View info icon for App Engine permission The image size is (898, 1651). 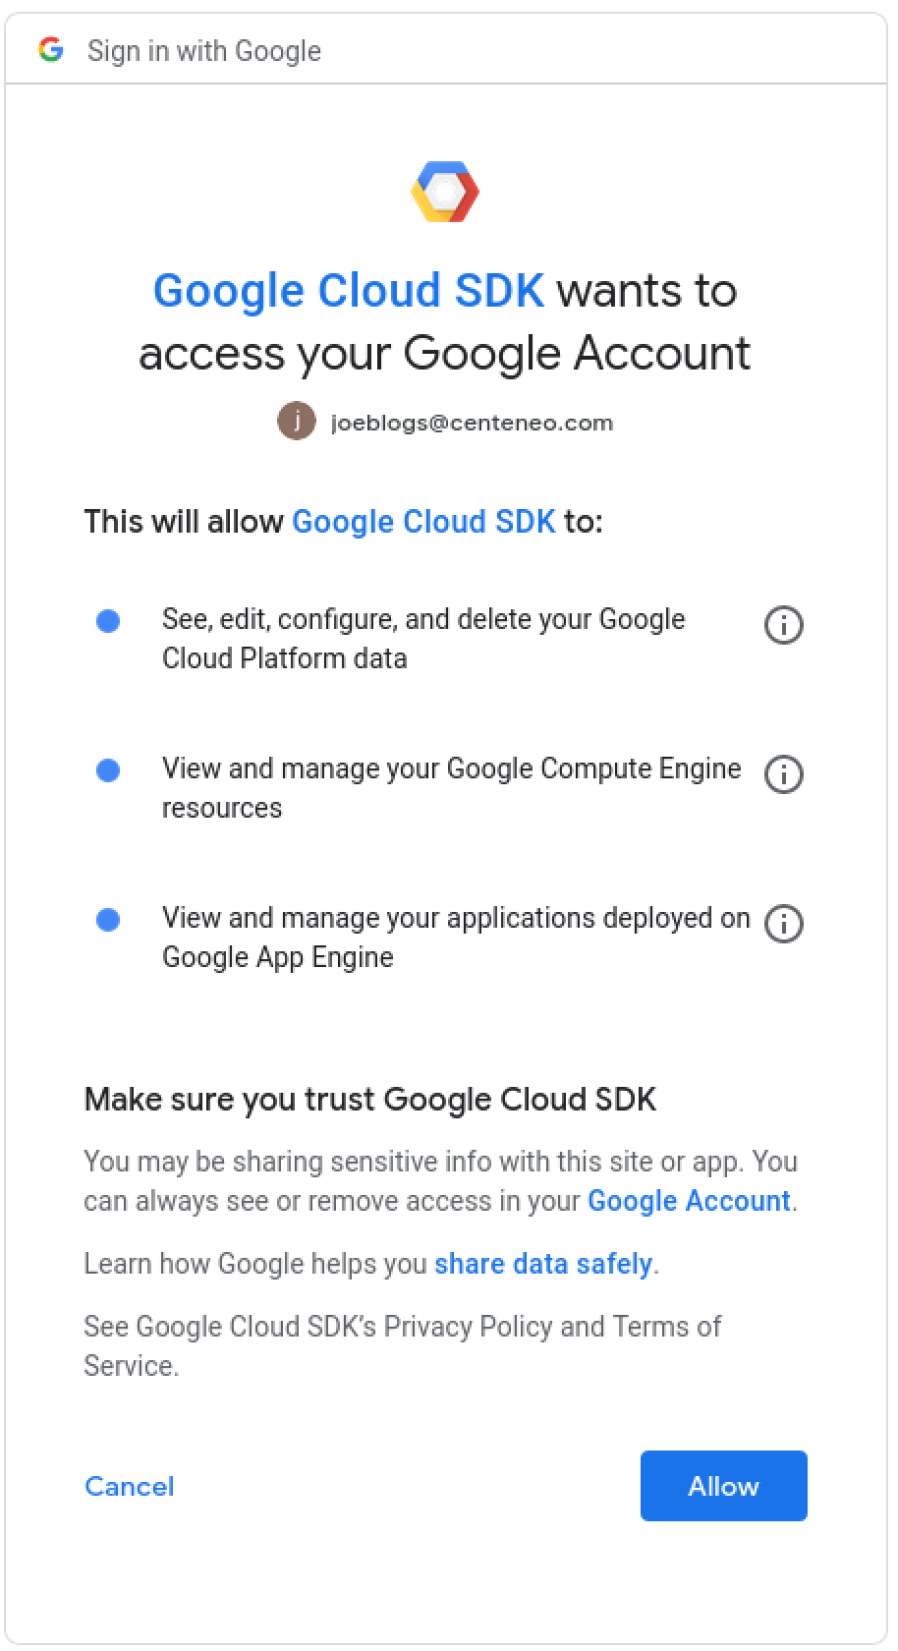783,923
